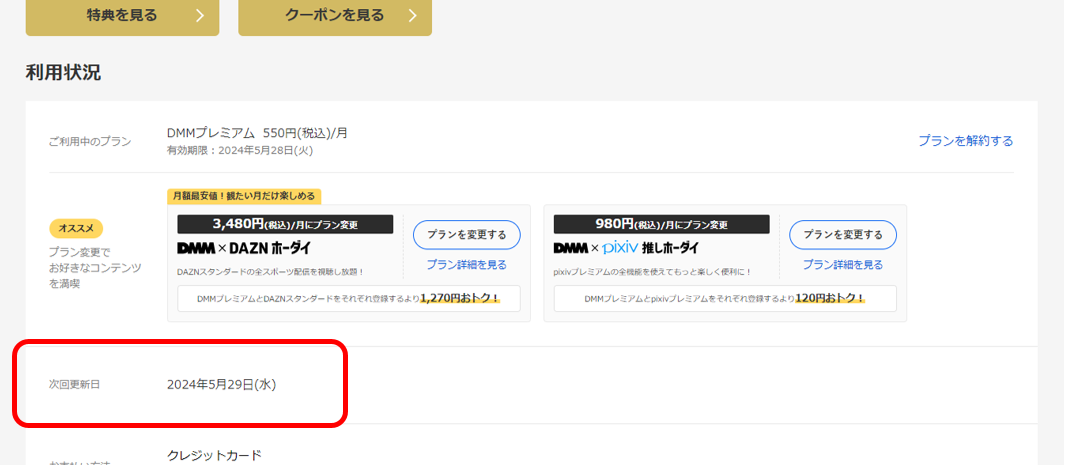Click the 1,270円おトク savings text

coord(460,298)
